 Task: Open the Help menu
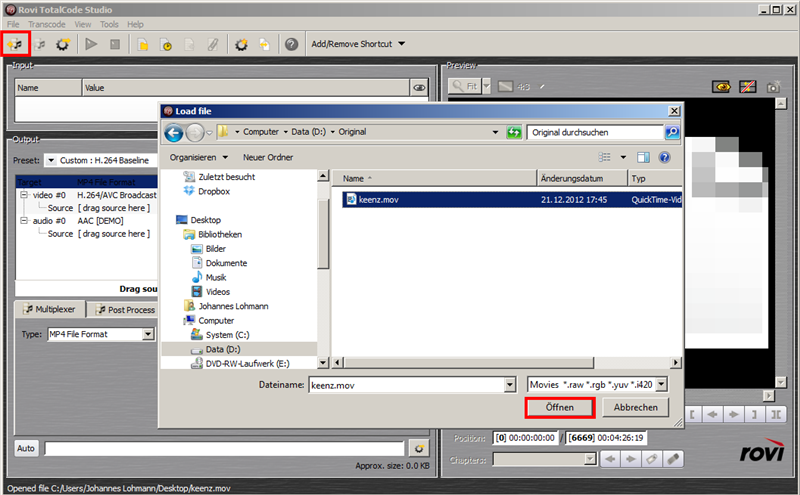pos(135,24)
